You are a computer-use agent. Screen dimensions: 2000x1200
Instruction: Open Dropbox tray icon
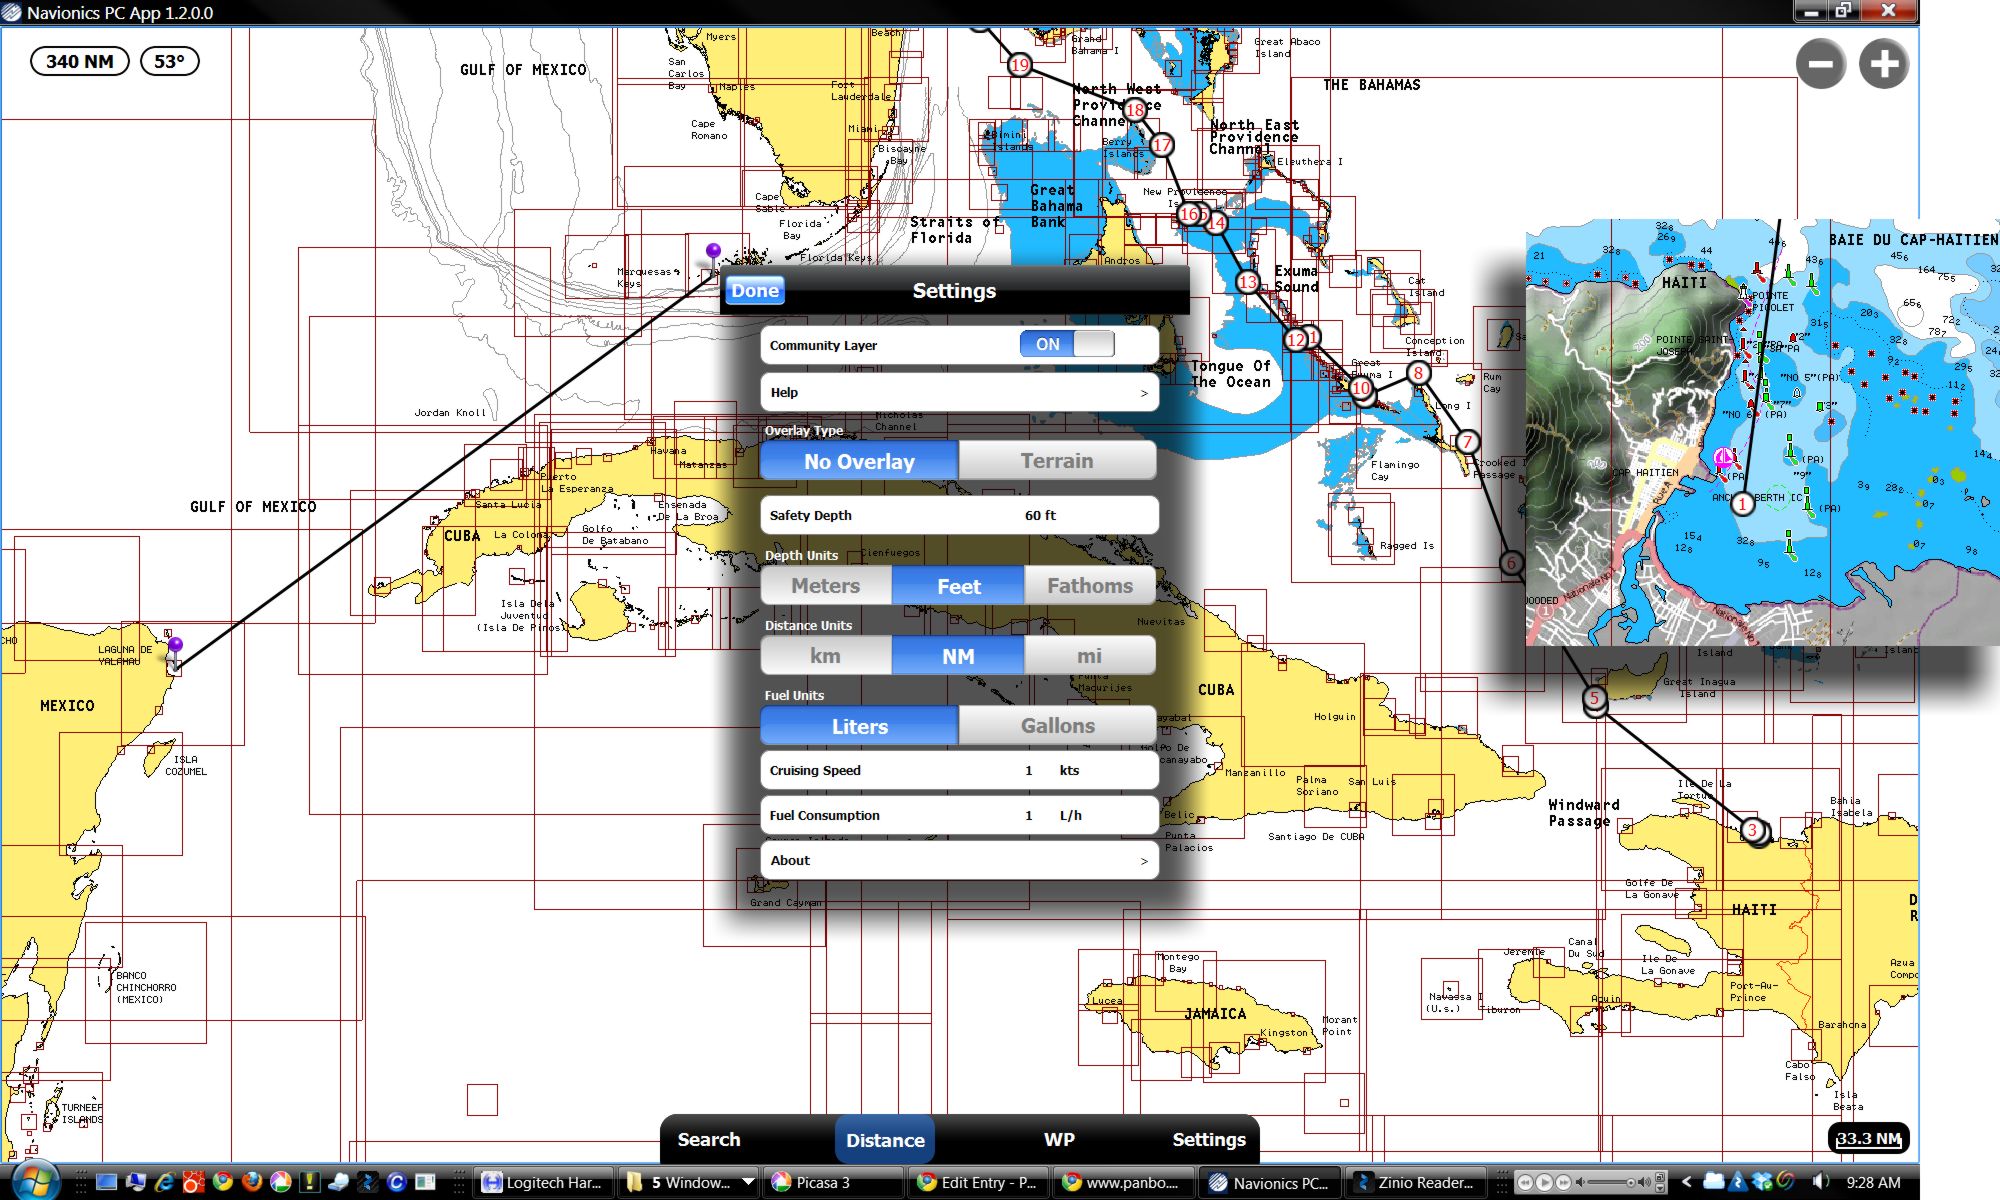point(1762,1182)
